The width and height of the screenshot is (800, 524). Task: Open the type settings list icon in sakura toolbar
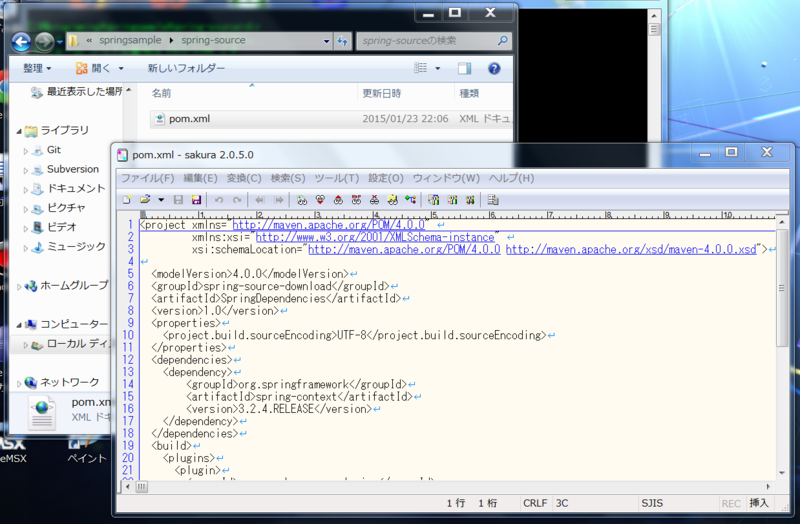pos(434,199)
